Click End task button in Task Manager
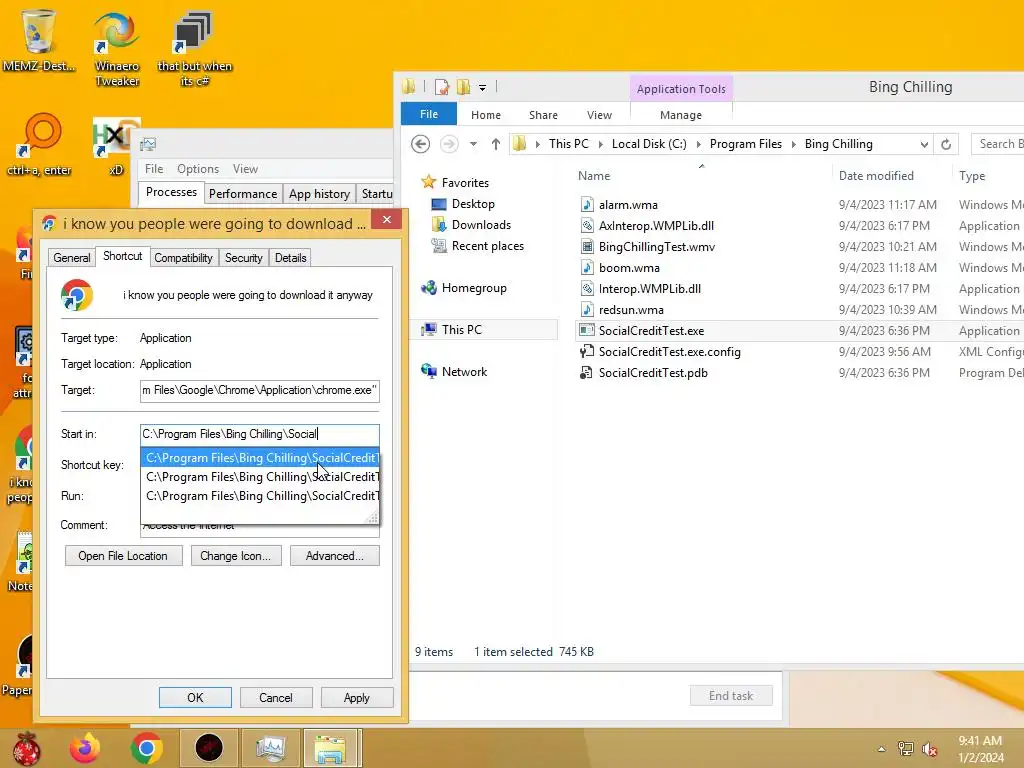The width and height of the screenshot is (1024, 768). tap(731, 696)
